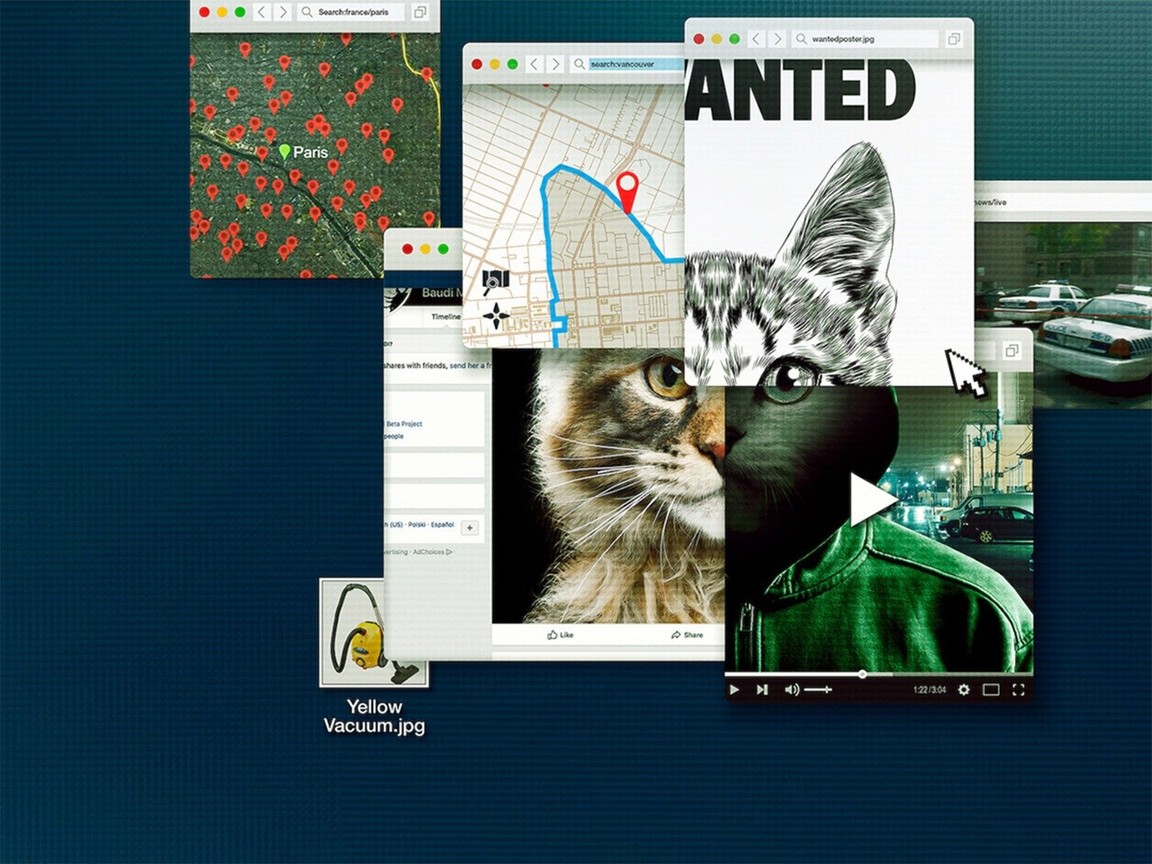Like the cat photo post
The image size is (1152, 864).
coord(560,635)
